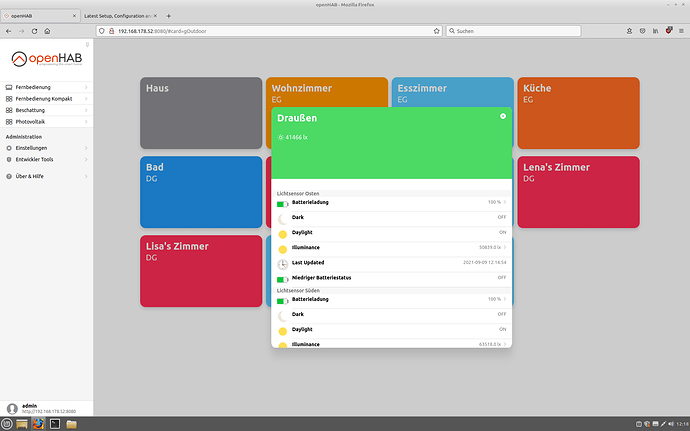The width and height of the screenshot is (690, 431).
Task: Open Lena's Zimmer card
Action: tap(579, 192)
